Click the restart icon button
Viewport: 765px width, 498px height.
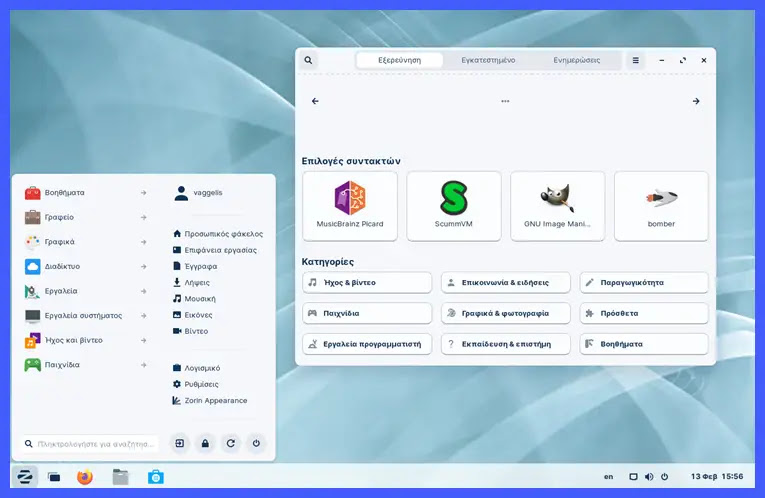coord(231,443)
